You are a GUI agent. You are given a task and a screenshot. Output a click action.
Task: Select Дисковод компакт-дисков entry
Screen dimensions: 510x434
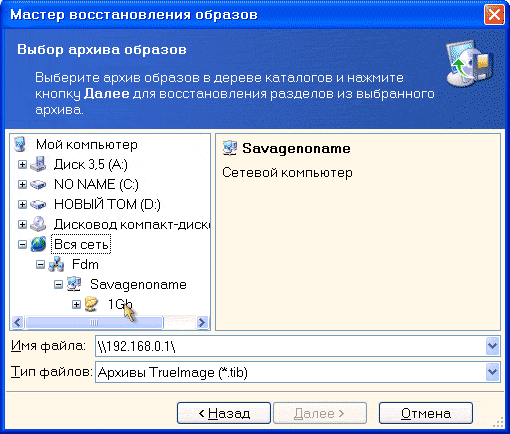(x=132, y=224)
